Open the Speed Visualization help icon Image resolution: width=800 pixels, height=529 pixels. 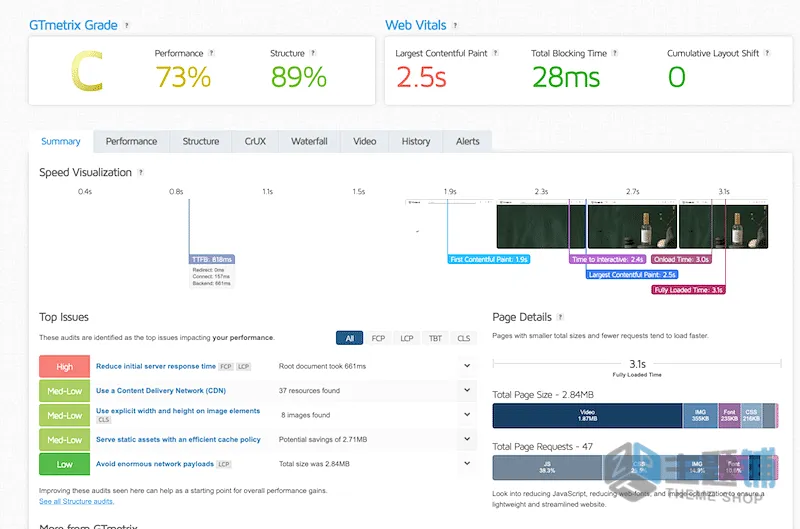(140, 172)
